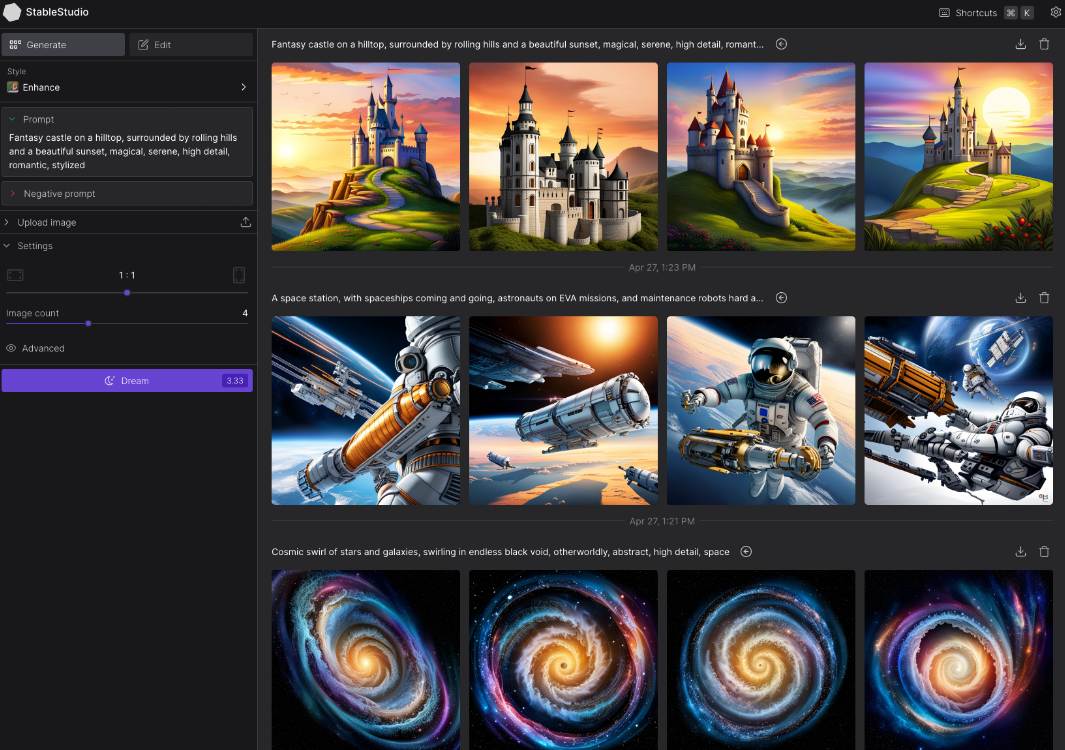Download the space station image set

tap(1020, 298)
